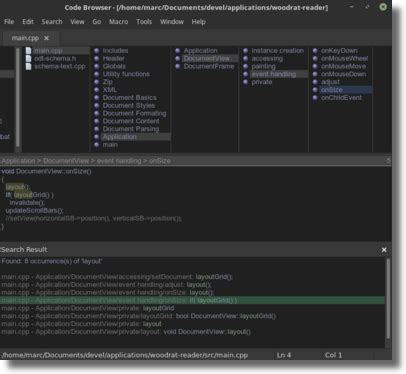Open search result adjust: layout();
This screenshot has height=374, width=406.
tap(106, 285)
